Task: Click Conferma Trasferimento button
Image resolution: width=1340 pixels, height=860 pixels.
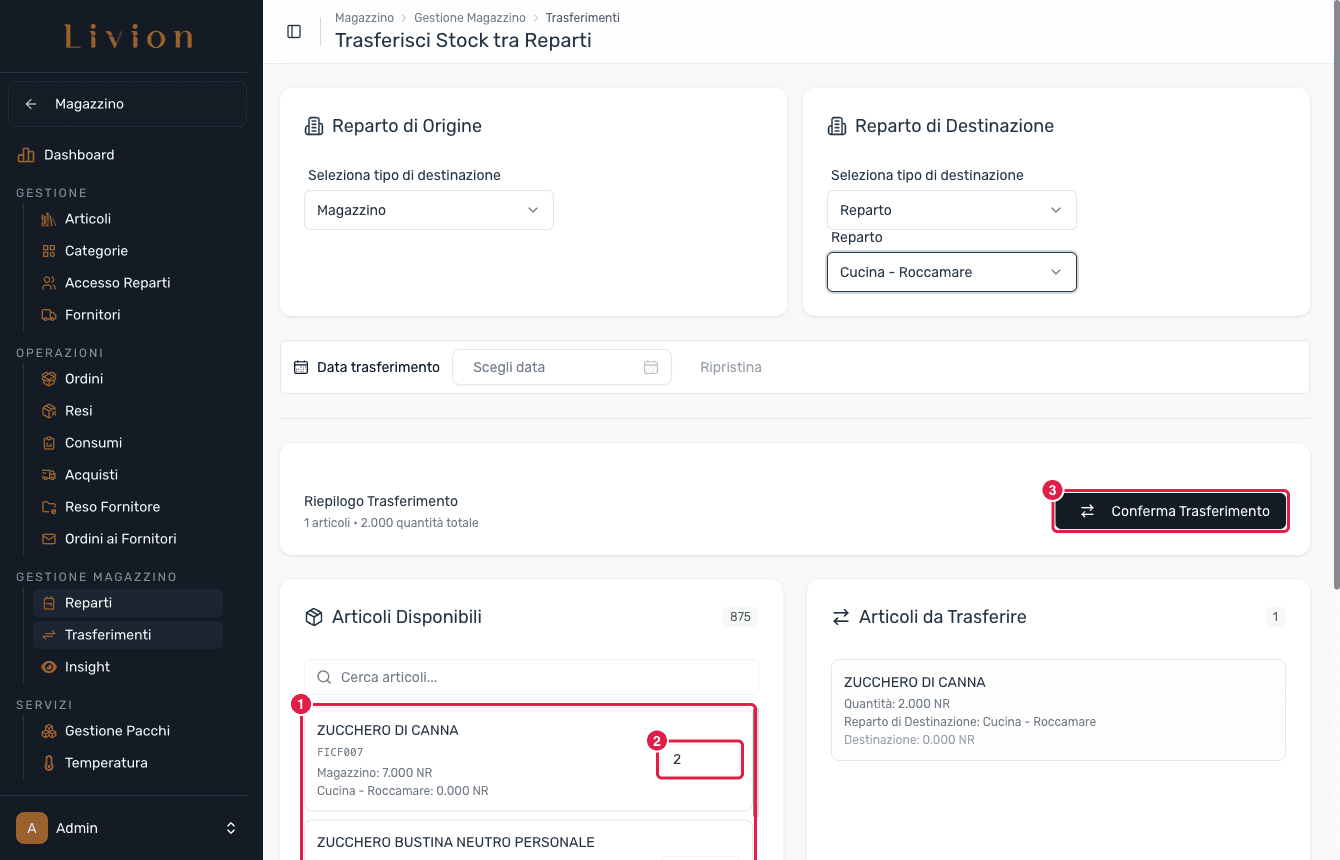Action: [x=1171, y=511]
